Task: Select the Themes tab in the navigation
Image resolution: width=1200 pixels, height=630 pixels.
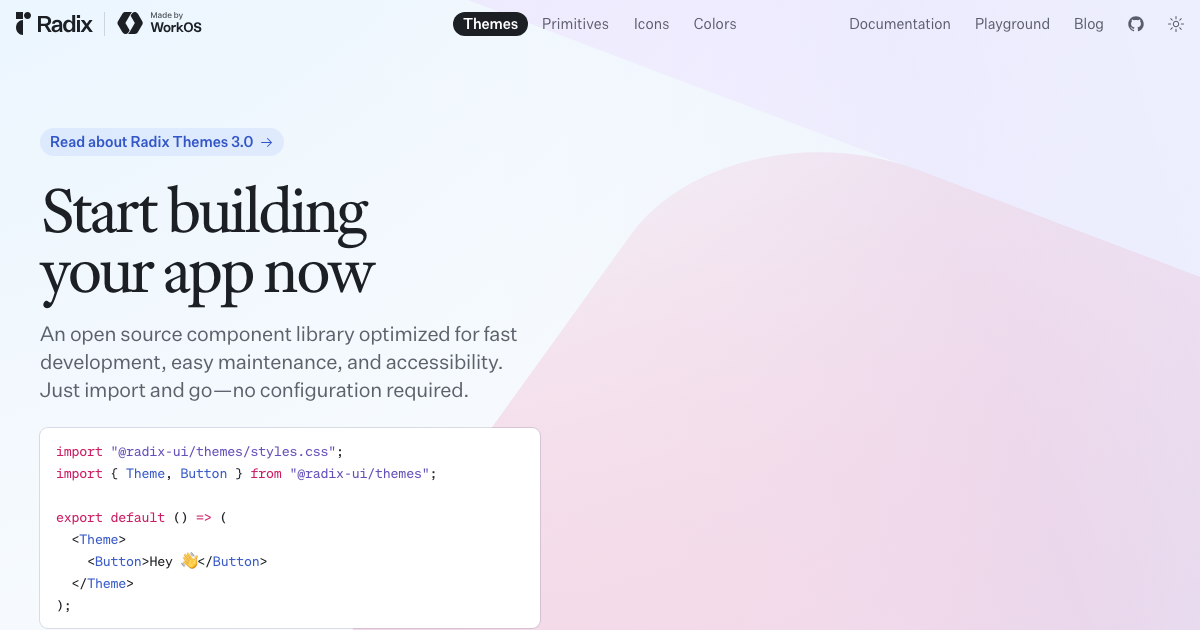Action: pyautogui.click(x=490, y=23)
